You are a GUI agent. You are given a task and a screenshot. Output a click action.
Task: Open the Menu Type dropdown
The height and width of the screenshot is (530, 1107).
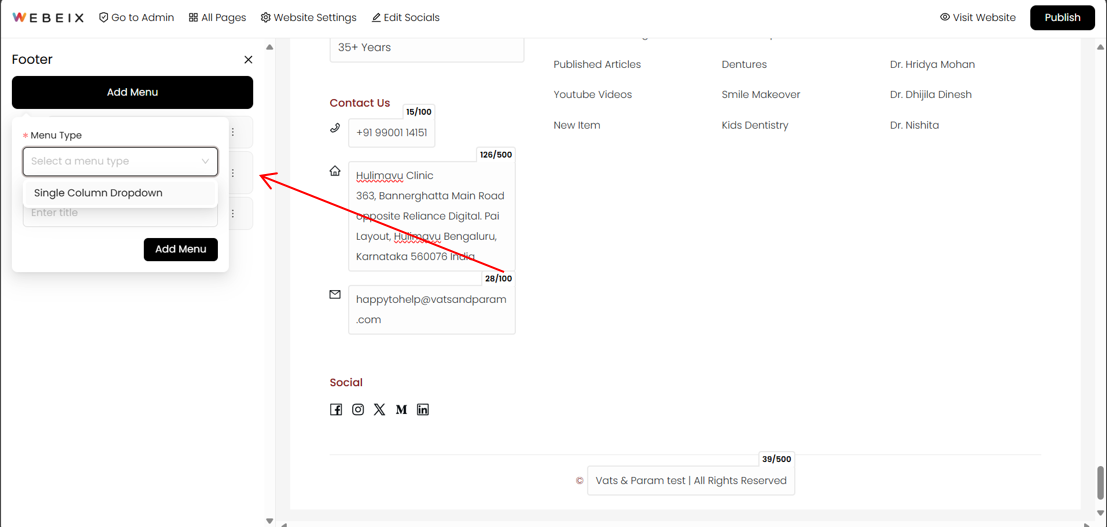120,162
